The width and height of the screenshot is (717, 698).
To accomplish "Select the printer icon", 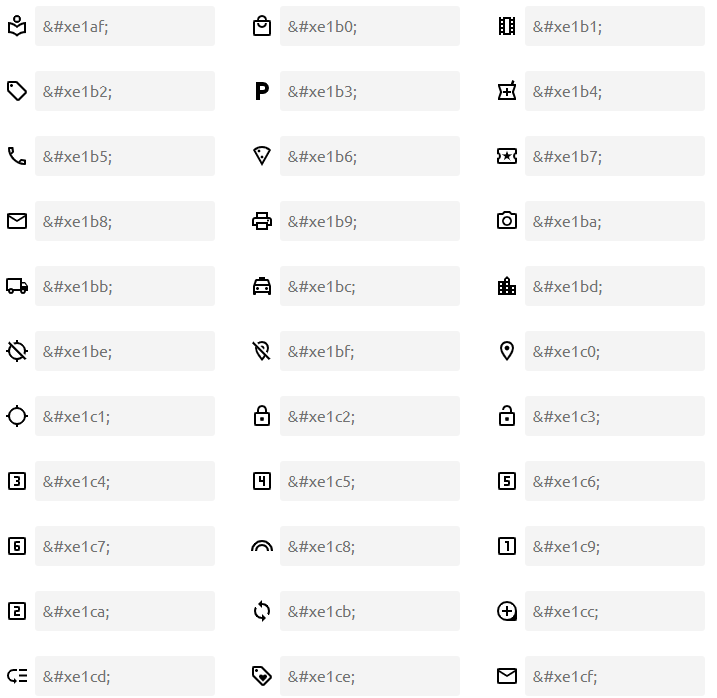I will (262, 221).
